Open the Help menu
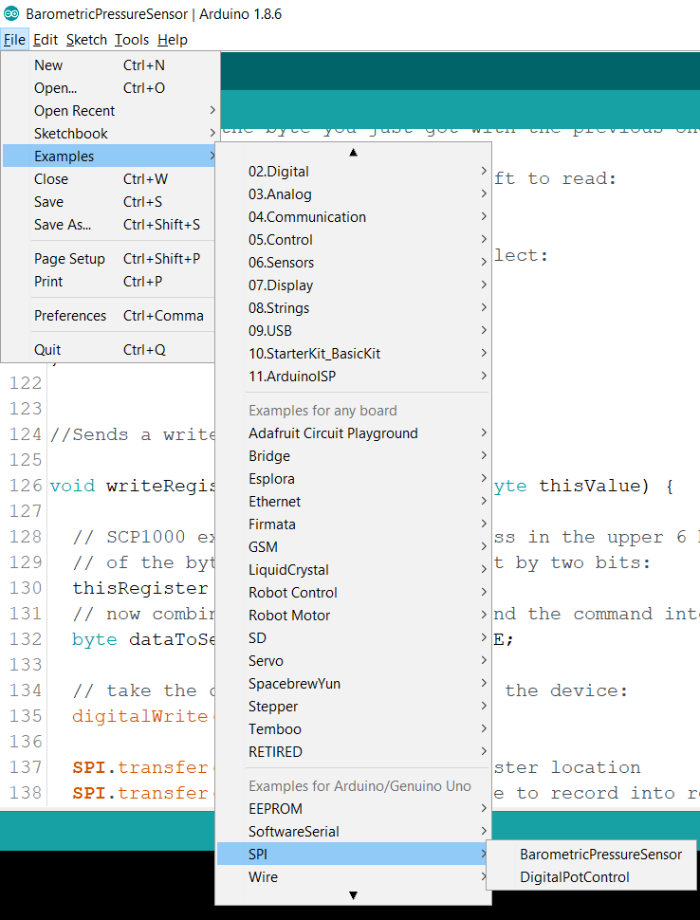 point(172,40)
